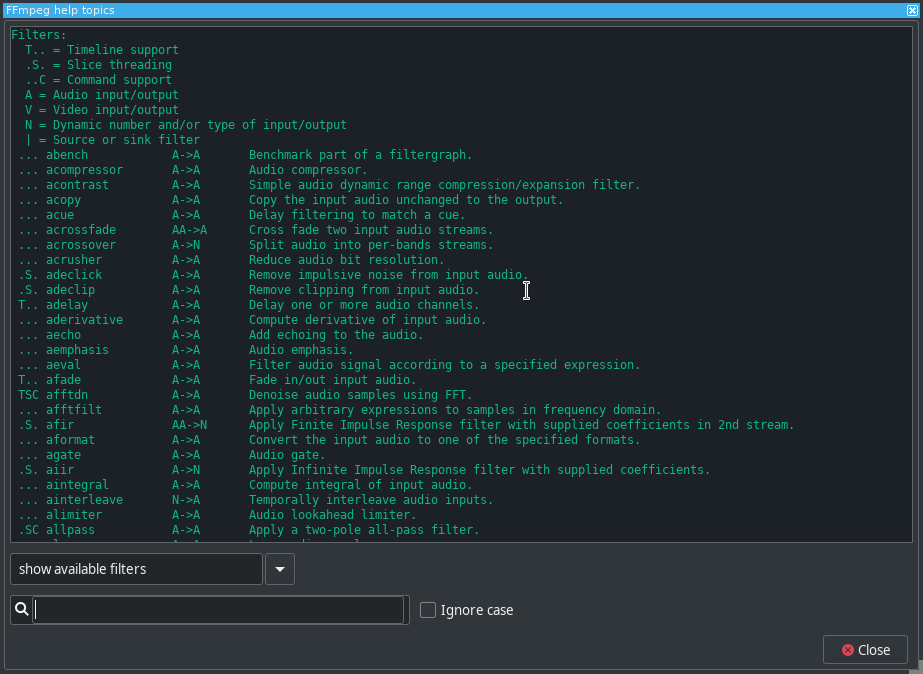Image resolution: width=923 pixels, height=674 pixels.
Task: Click the Close button
Action: pyautogui.click(x=865, y=650)
